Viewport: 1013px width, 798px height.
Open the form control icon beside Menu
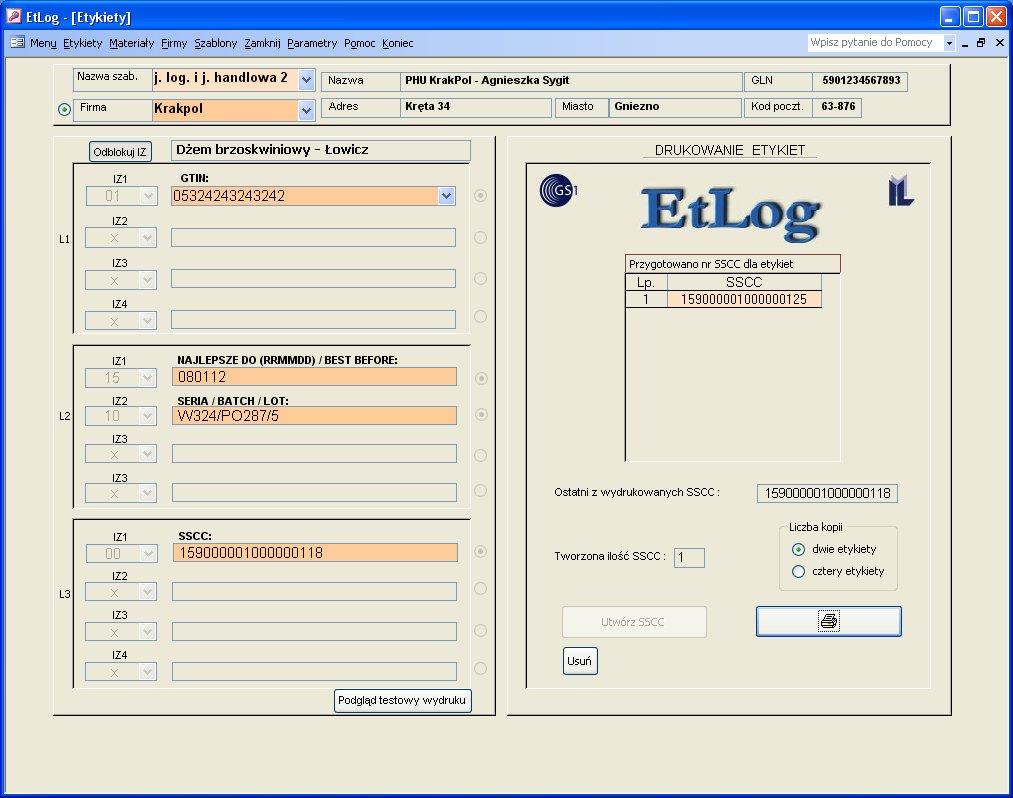click(17, 43)
